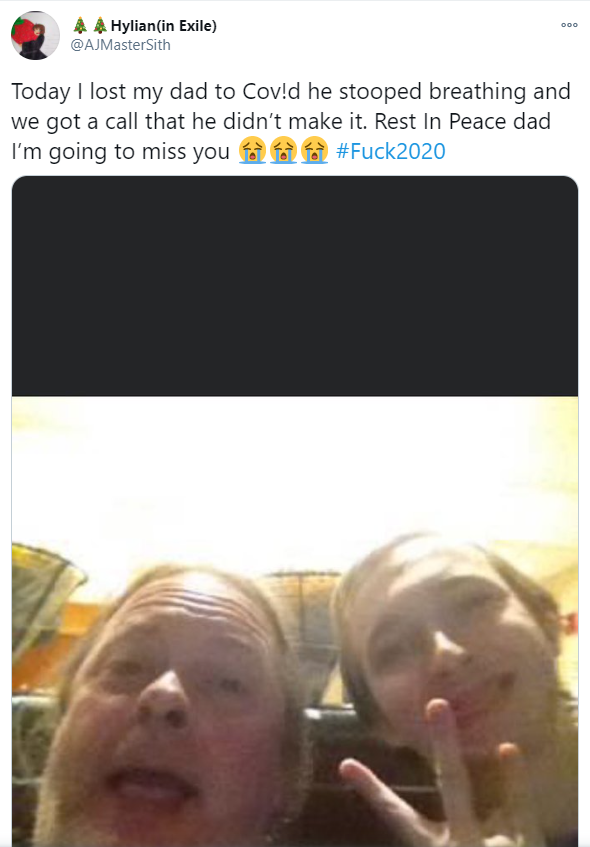The image size is (590, 847).
Task: Open the attached selfie photo
Action: tap(295, 621)
